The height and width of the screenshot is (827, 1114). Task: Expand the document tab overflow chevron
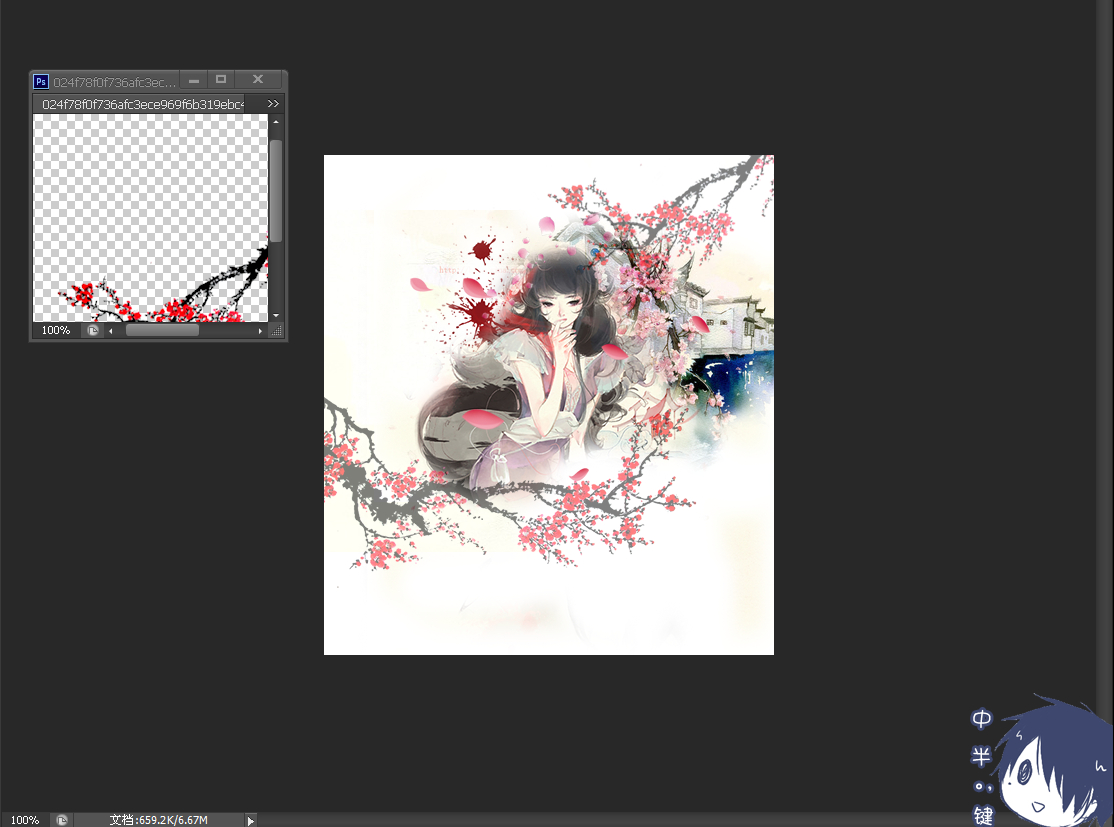tap(274, 104)
